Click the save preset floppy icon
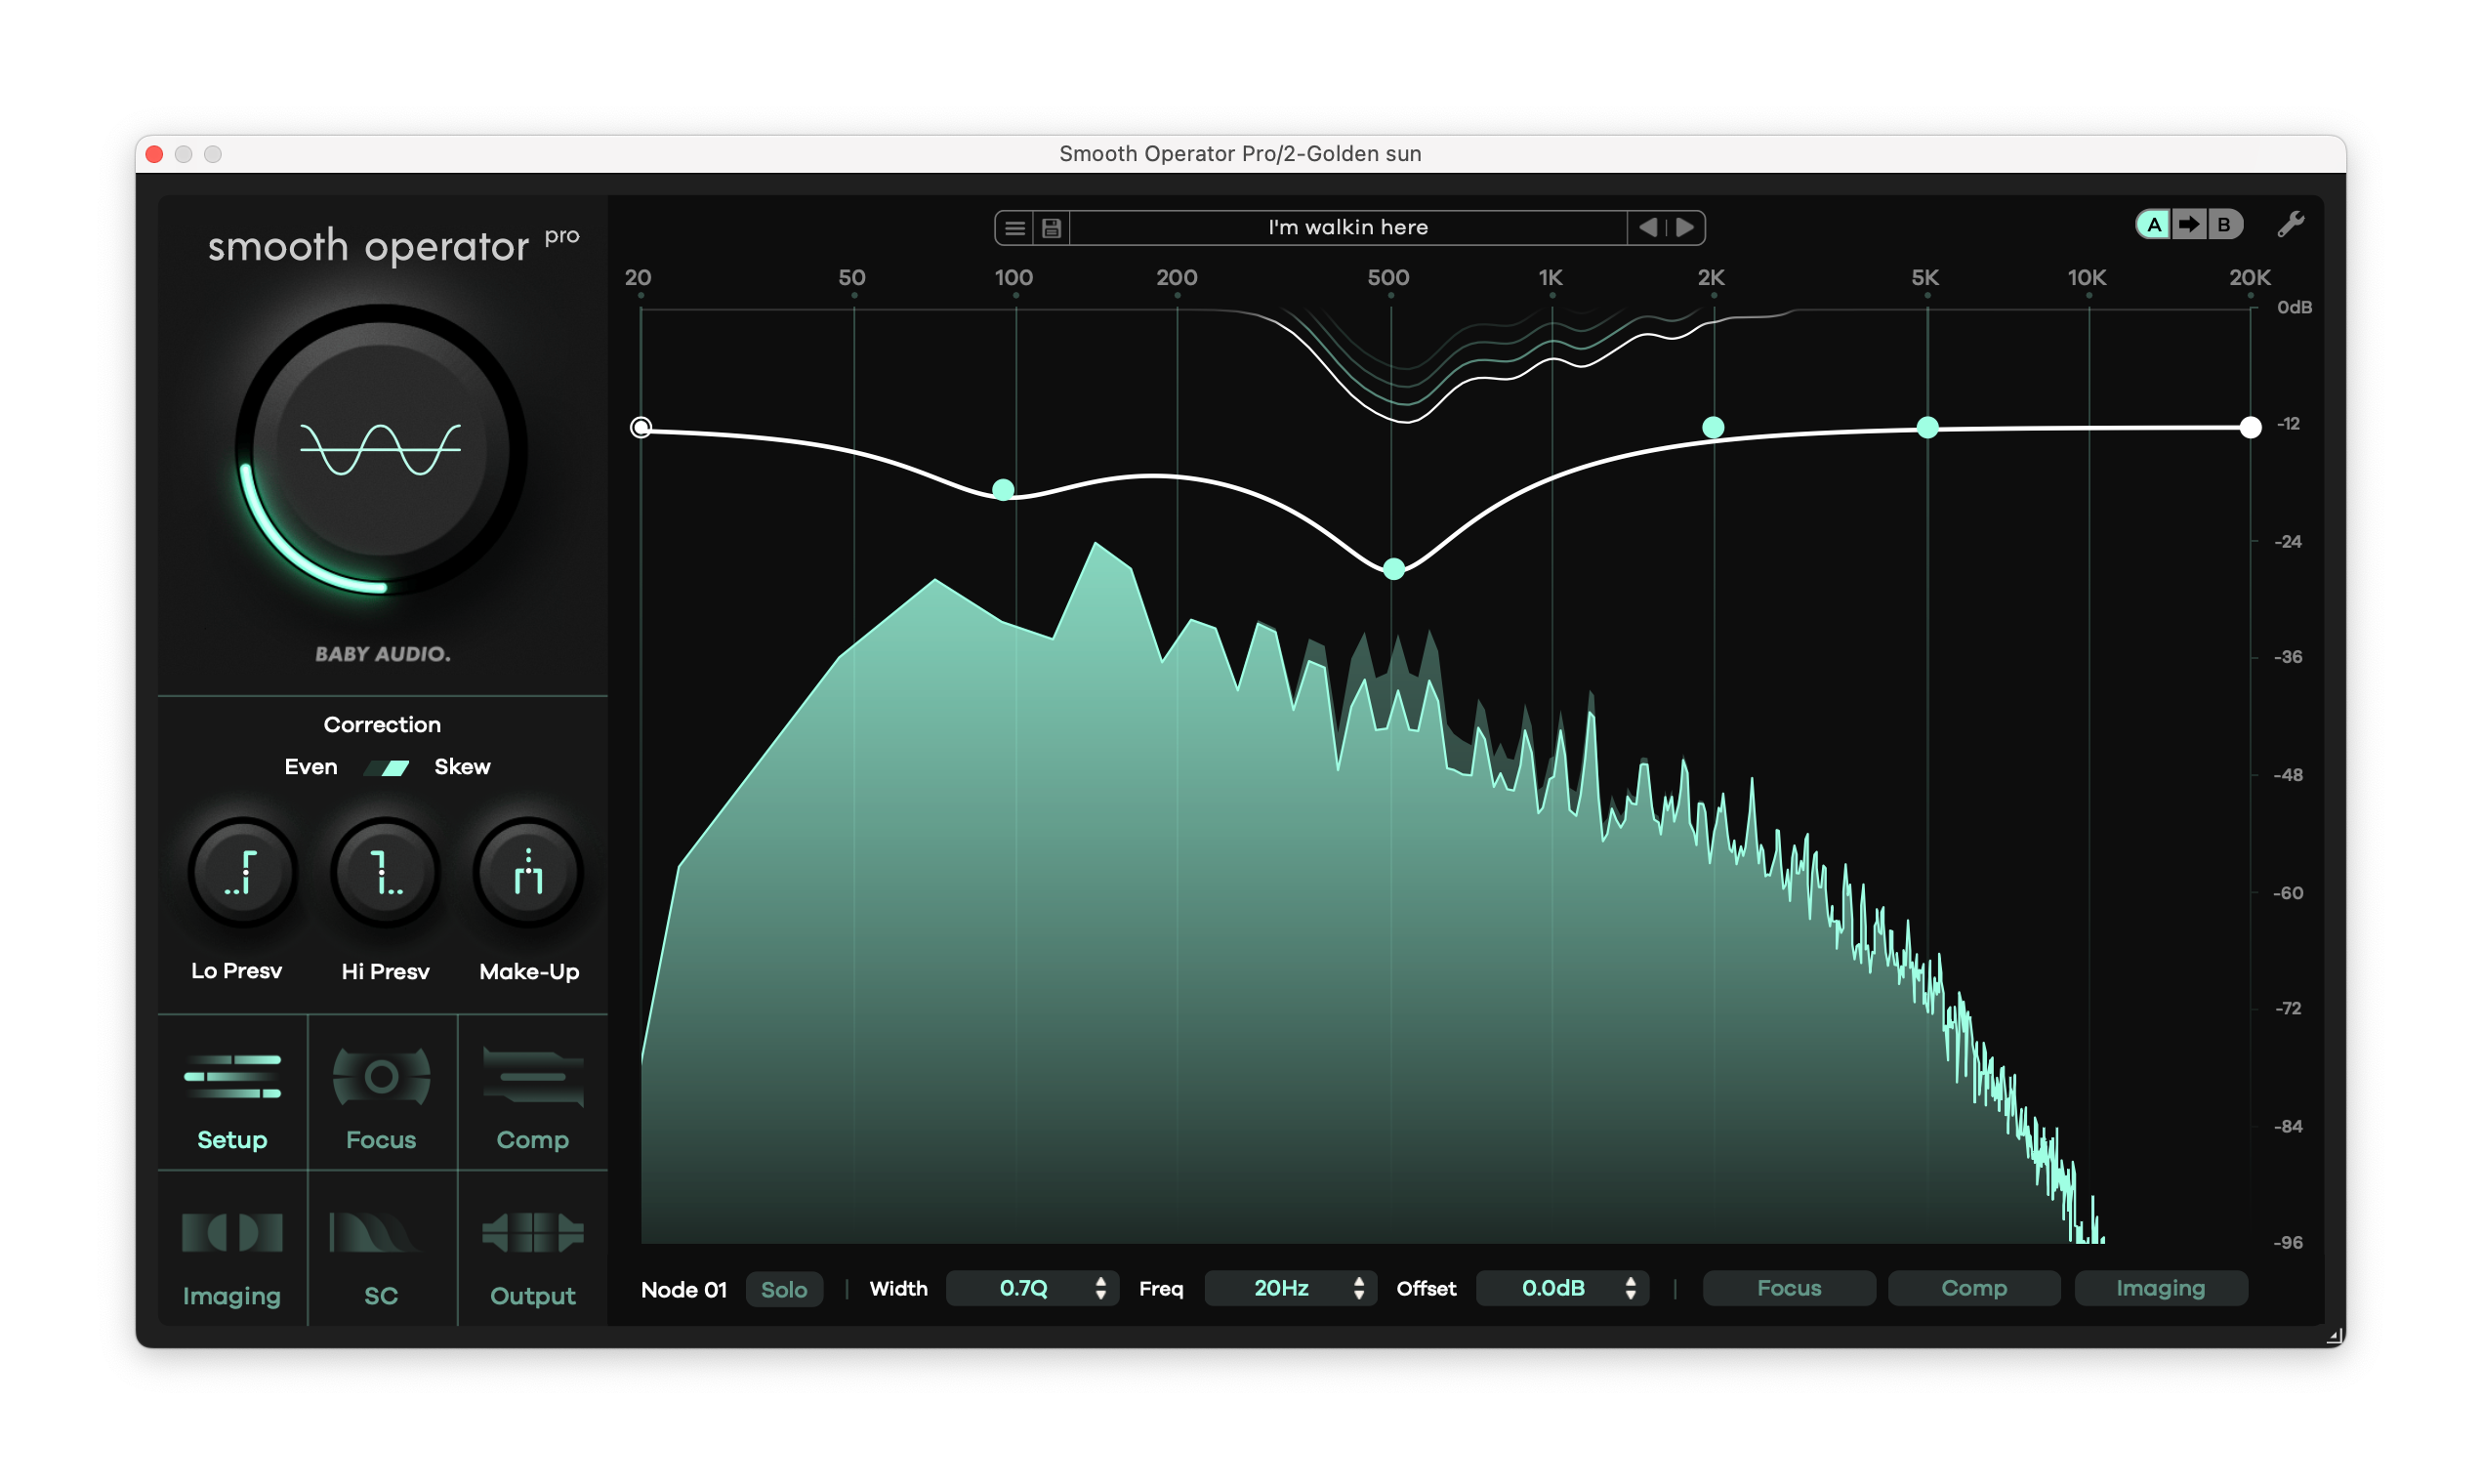Viewport: 2482px width, 1484px height. click(x=1051, y=228)
